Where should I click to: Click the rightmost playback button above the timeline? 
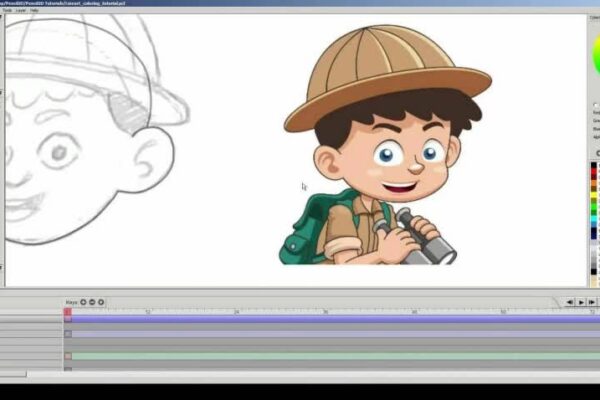pos(592,301)
